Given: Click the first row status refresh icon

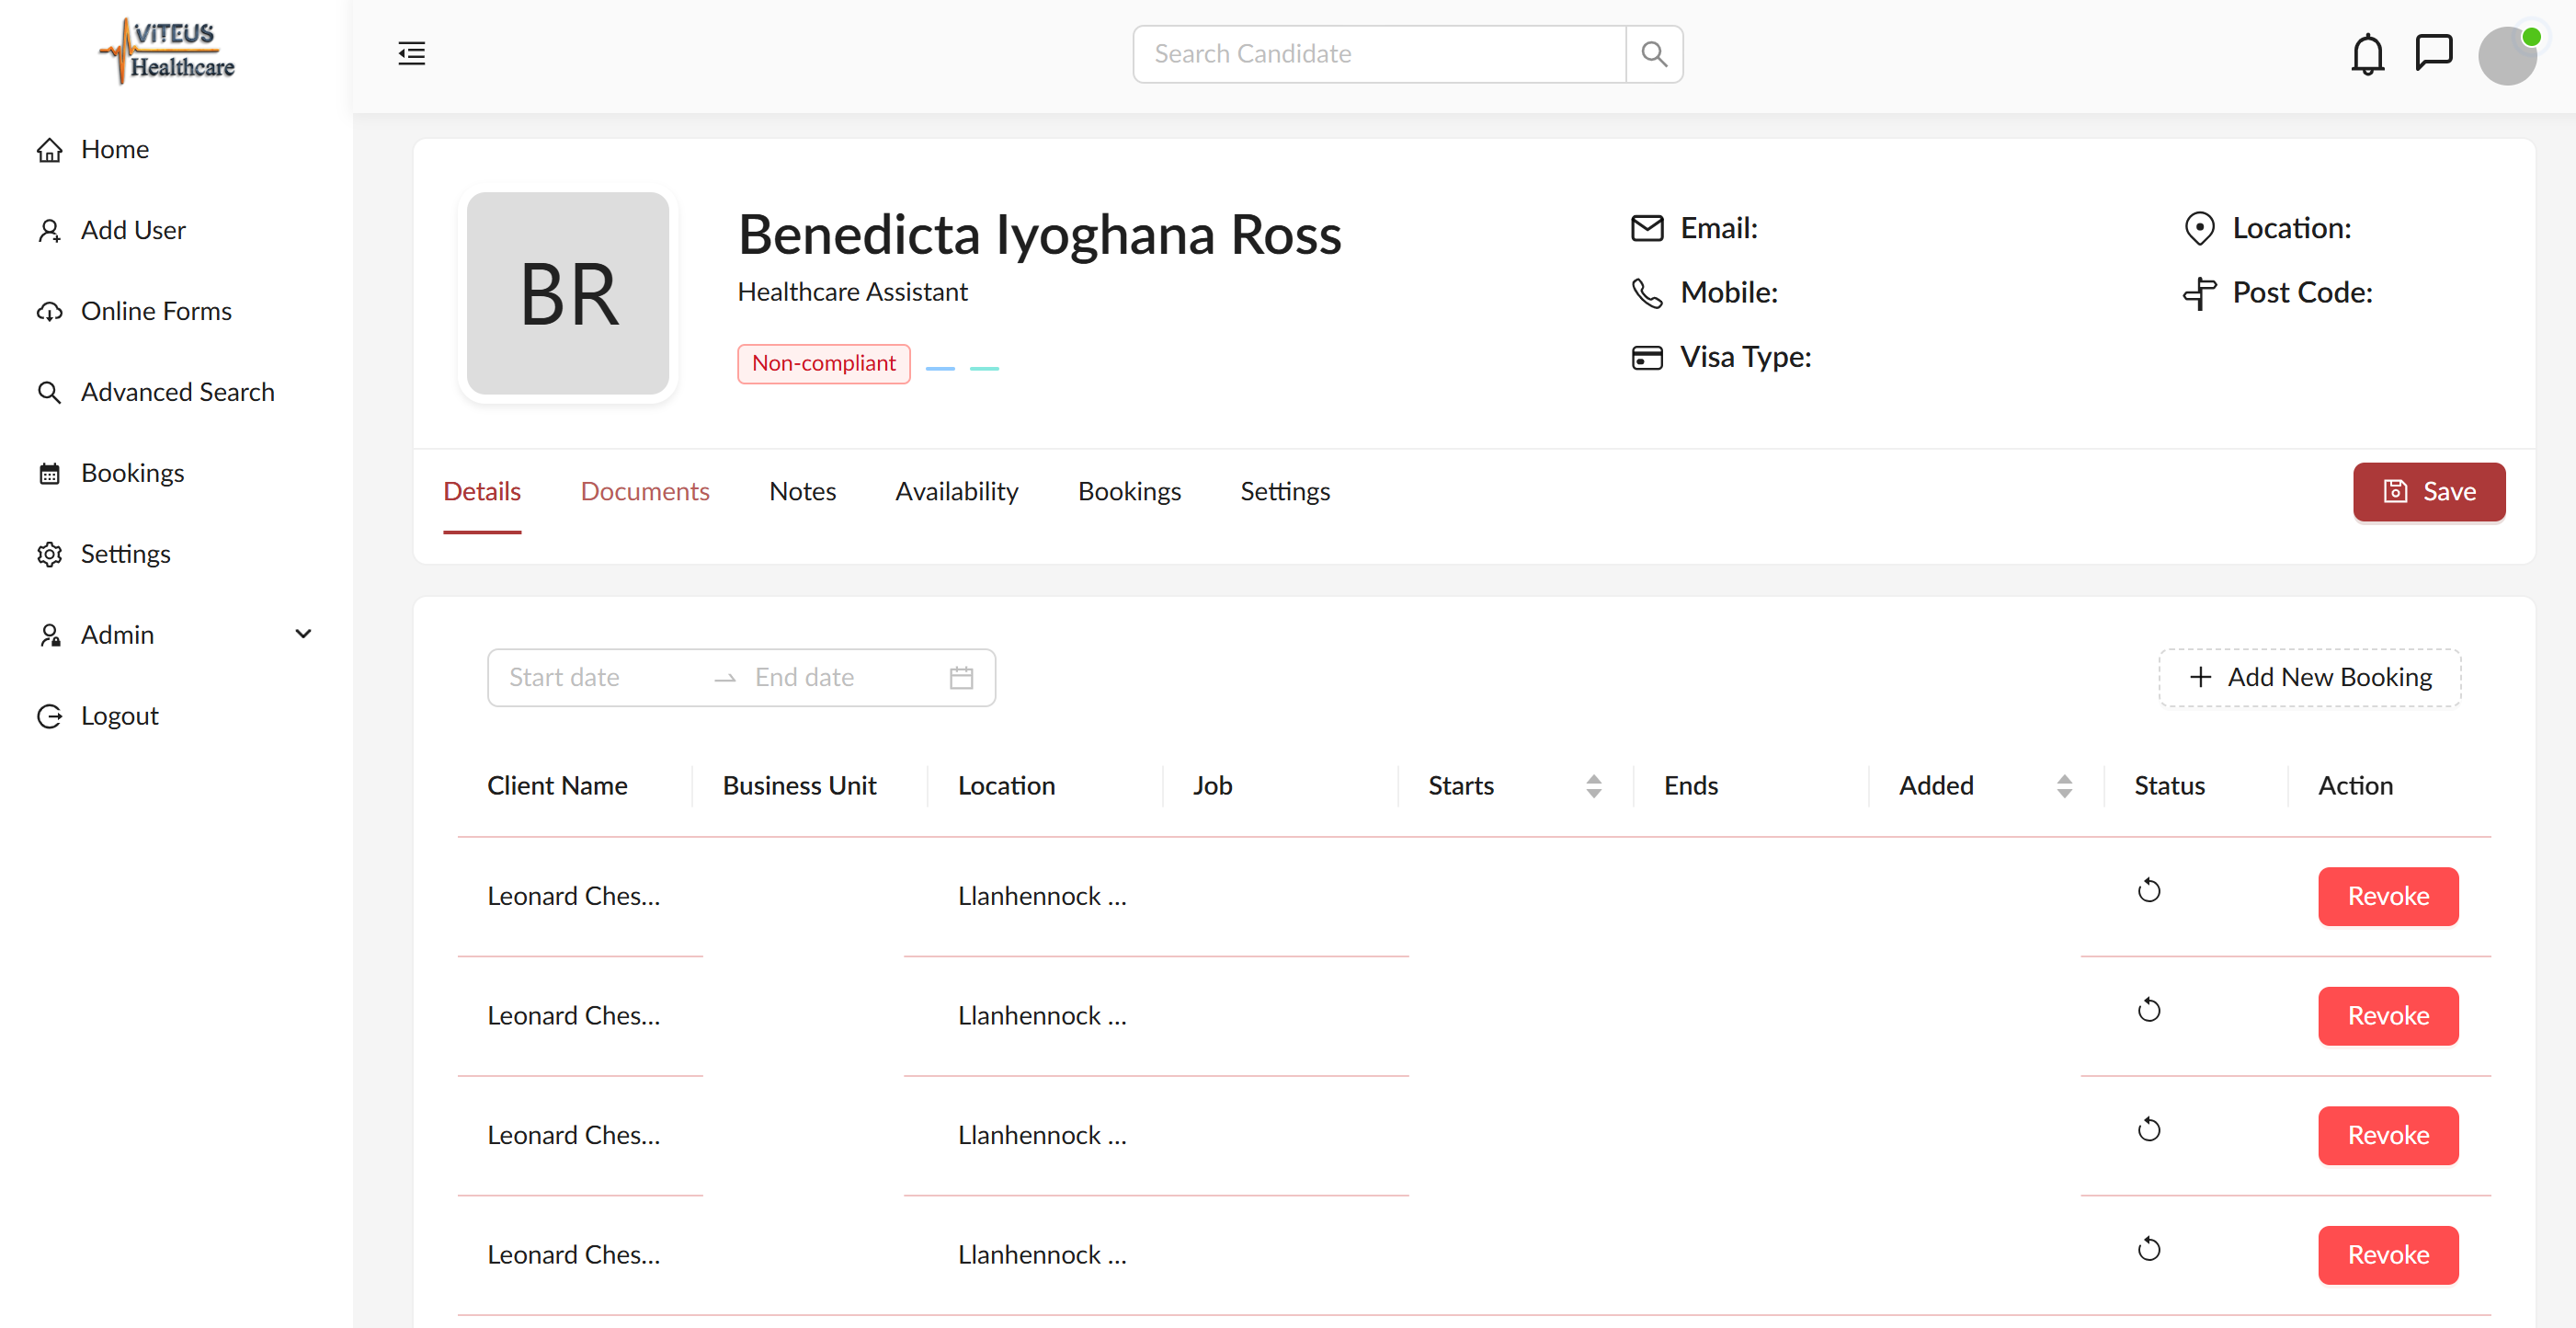Looking at the screenshot, I should 2148,890.
